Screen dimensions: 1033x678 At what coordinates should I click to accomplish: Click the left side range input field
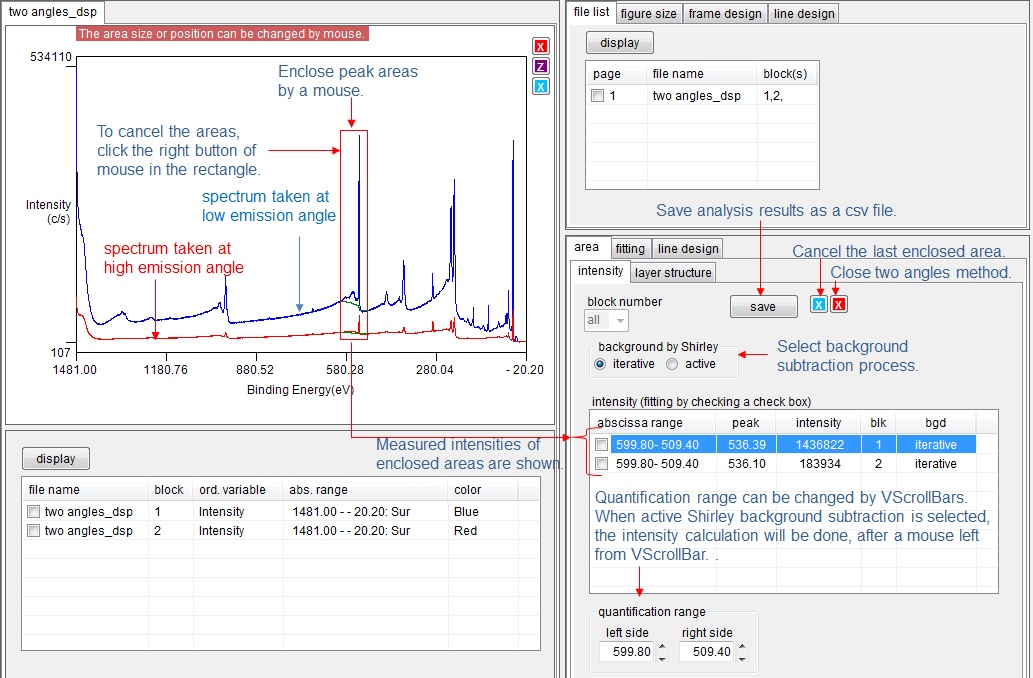628,652
